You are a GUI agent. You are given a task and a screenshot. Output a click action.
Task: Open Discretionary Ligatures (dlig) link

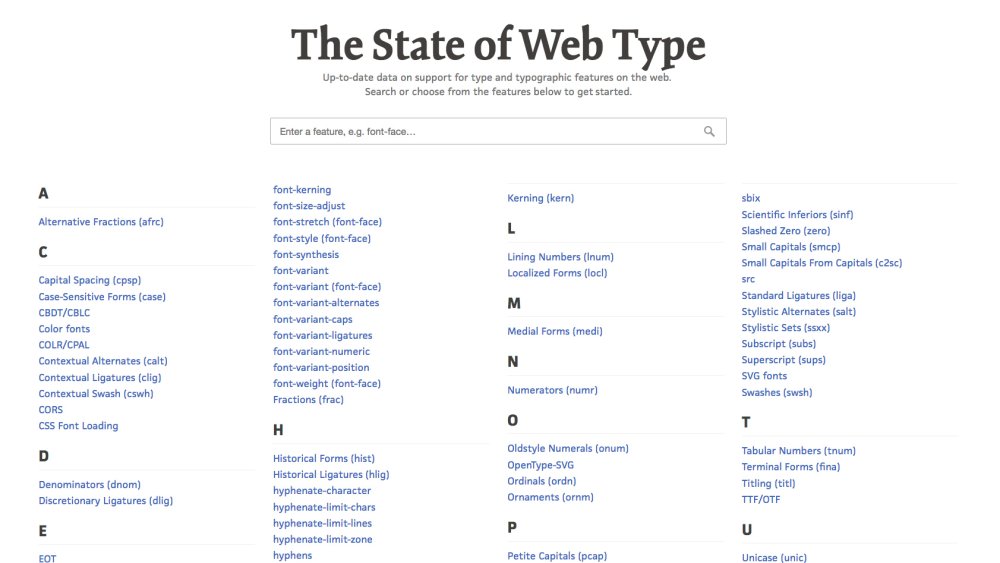[105, 501]
